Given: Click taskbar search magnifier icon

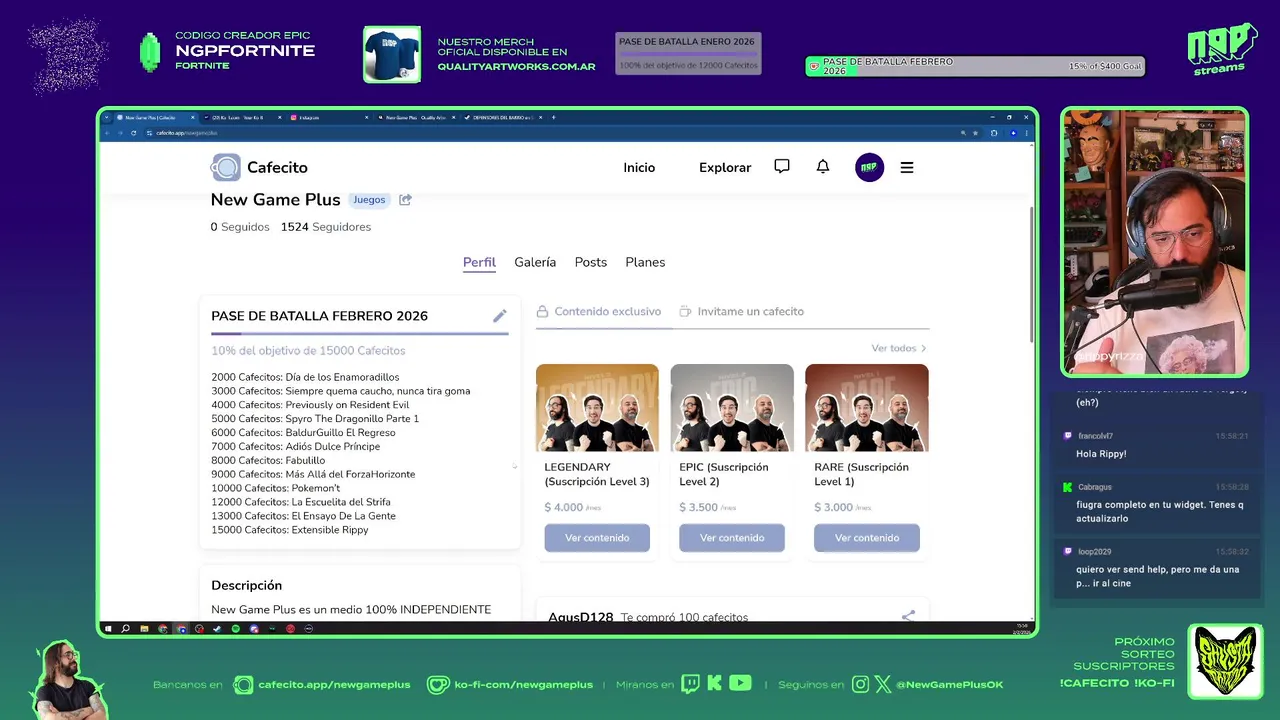Looking at the screenshot, I should pyautogui.click(x=125, y=629).
